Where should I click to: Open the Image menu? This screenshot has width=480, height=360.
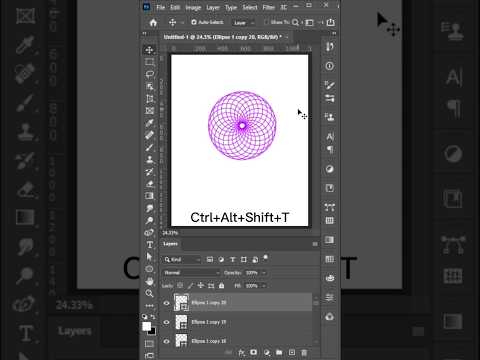193,7
